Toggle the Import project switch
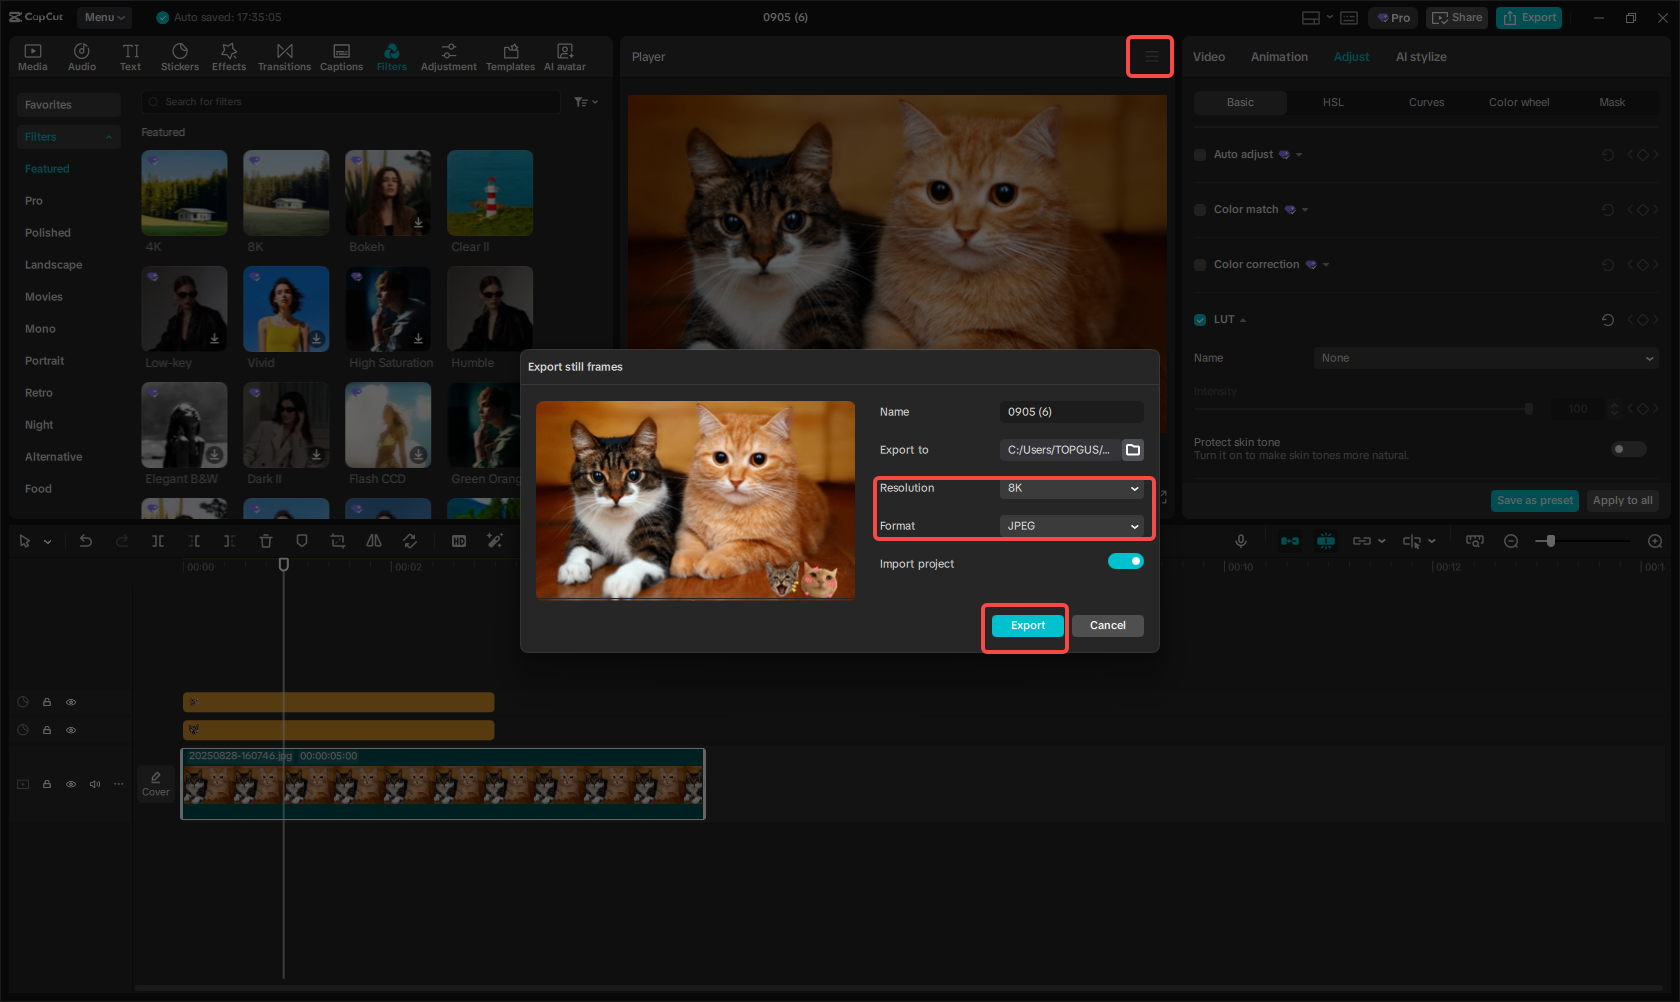This screenshot has width=1680, height=1002. (x=1125, y=562)
